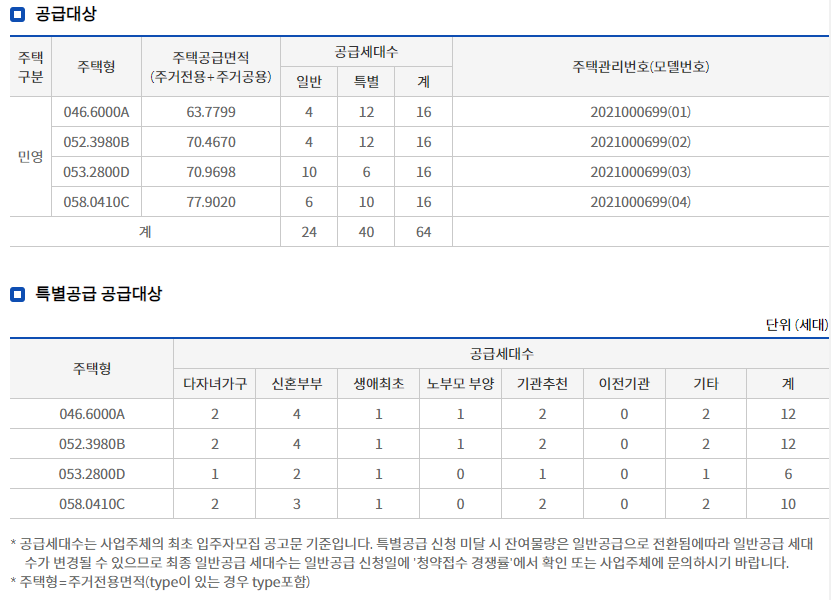Click special supply total 6 for 053.2800D
Viewport: 831px width, 600px height.
point(788,474)
